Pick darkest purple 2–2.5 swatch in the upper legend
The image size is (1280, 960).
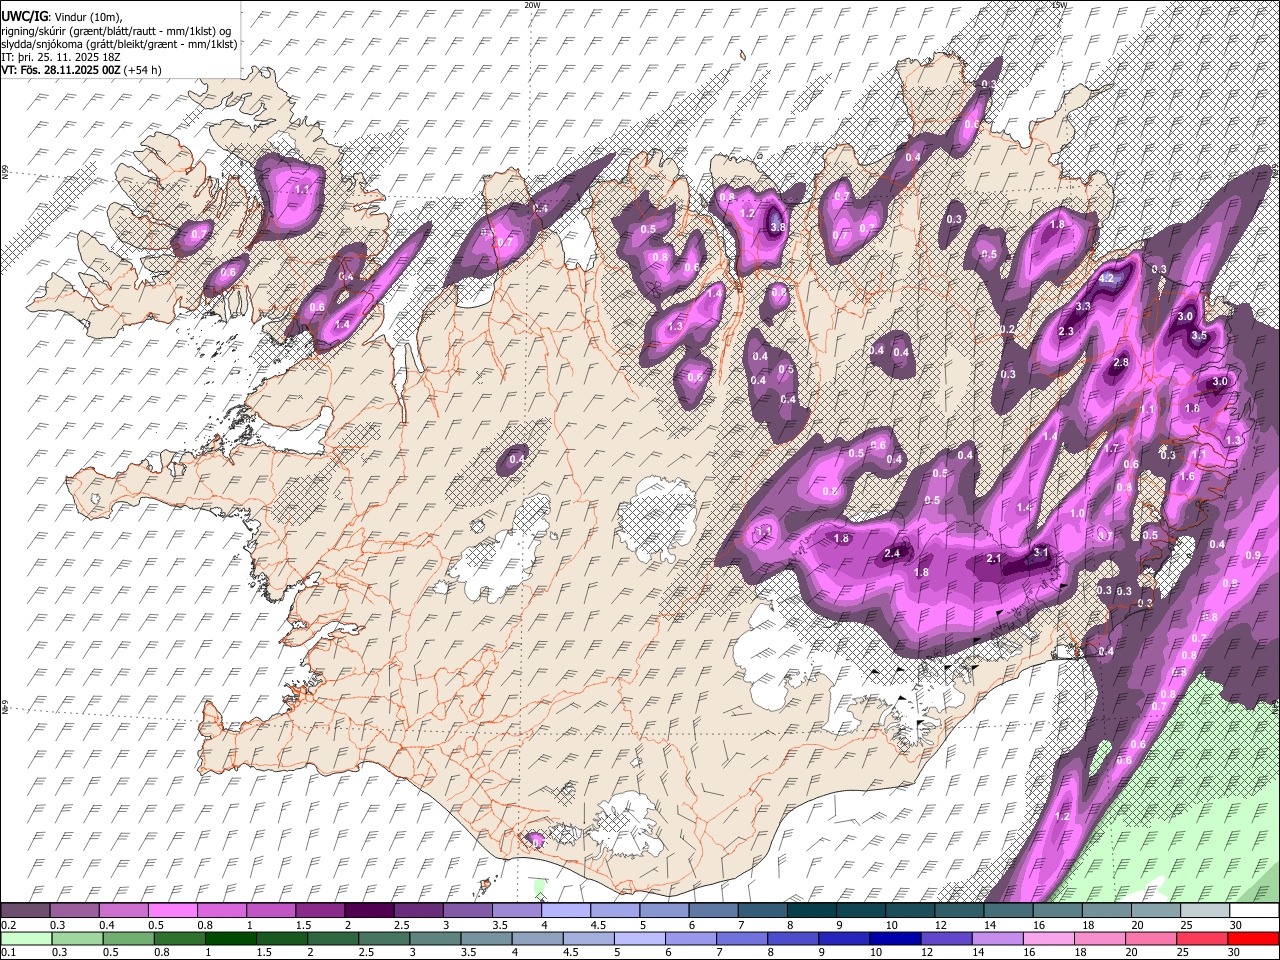(x=371, y=910)
